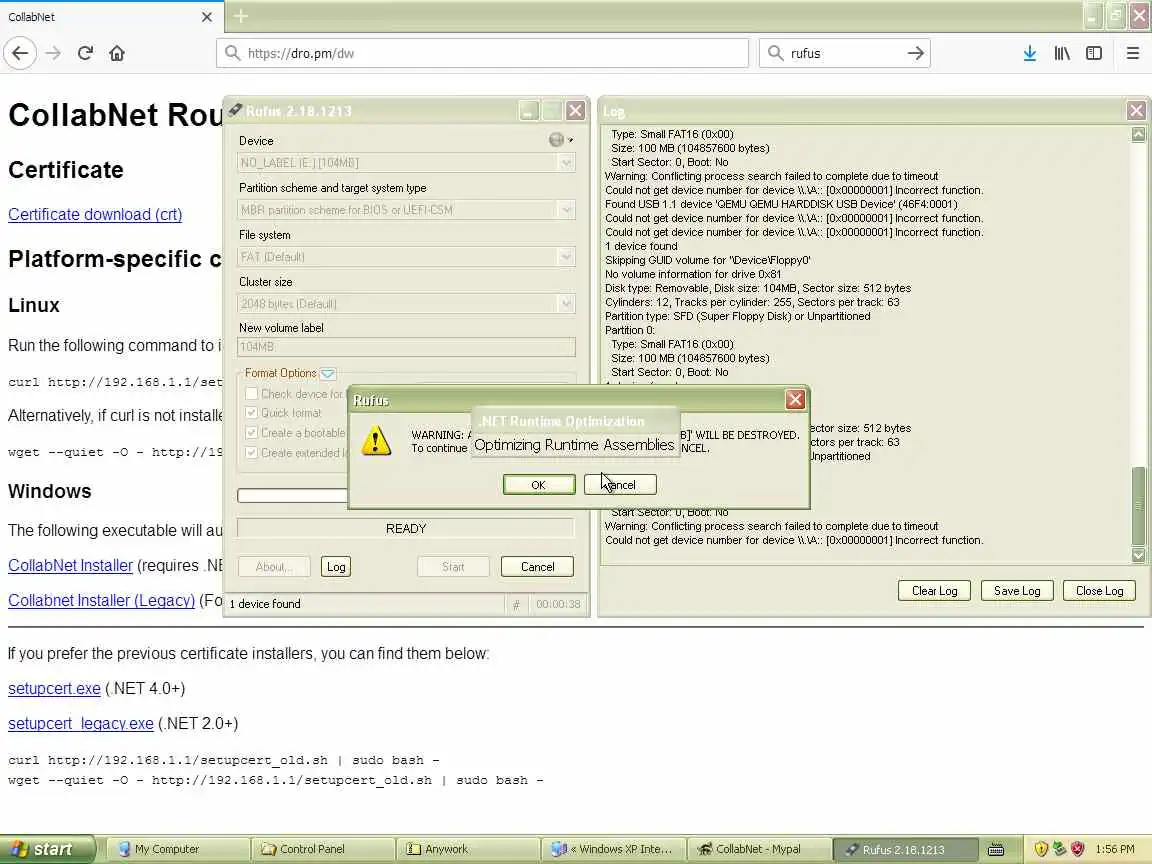Click the Log scrollbar down arrow
The image size is (1152, 864).
(1138, 555)
